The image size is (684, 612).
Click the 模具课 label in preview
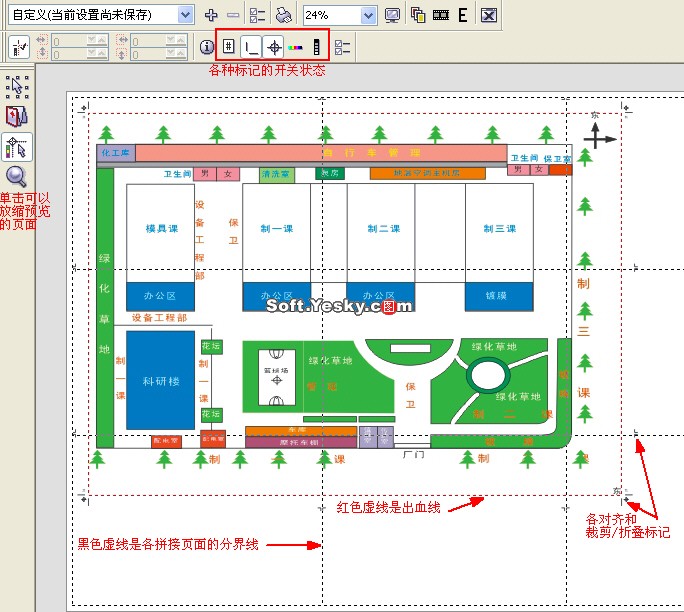coord(161,228)
